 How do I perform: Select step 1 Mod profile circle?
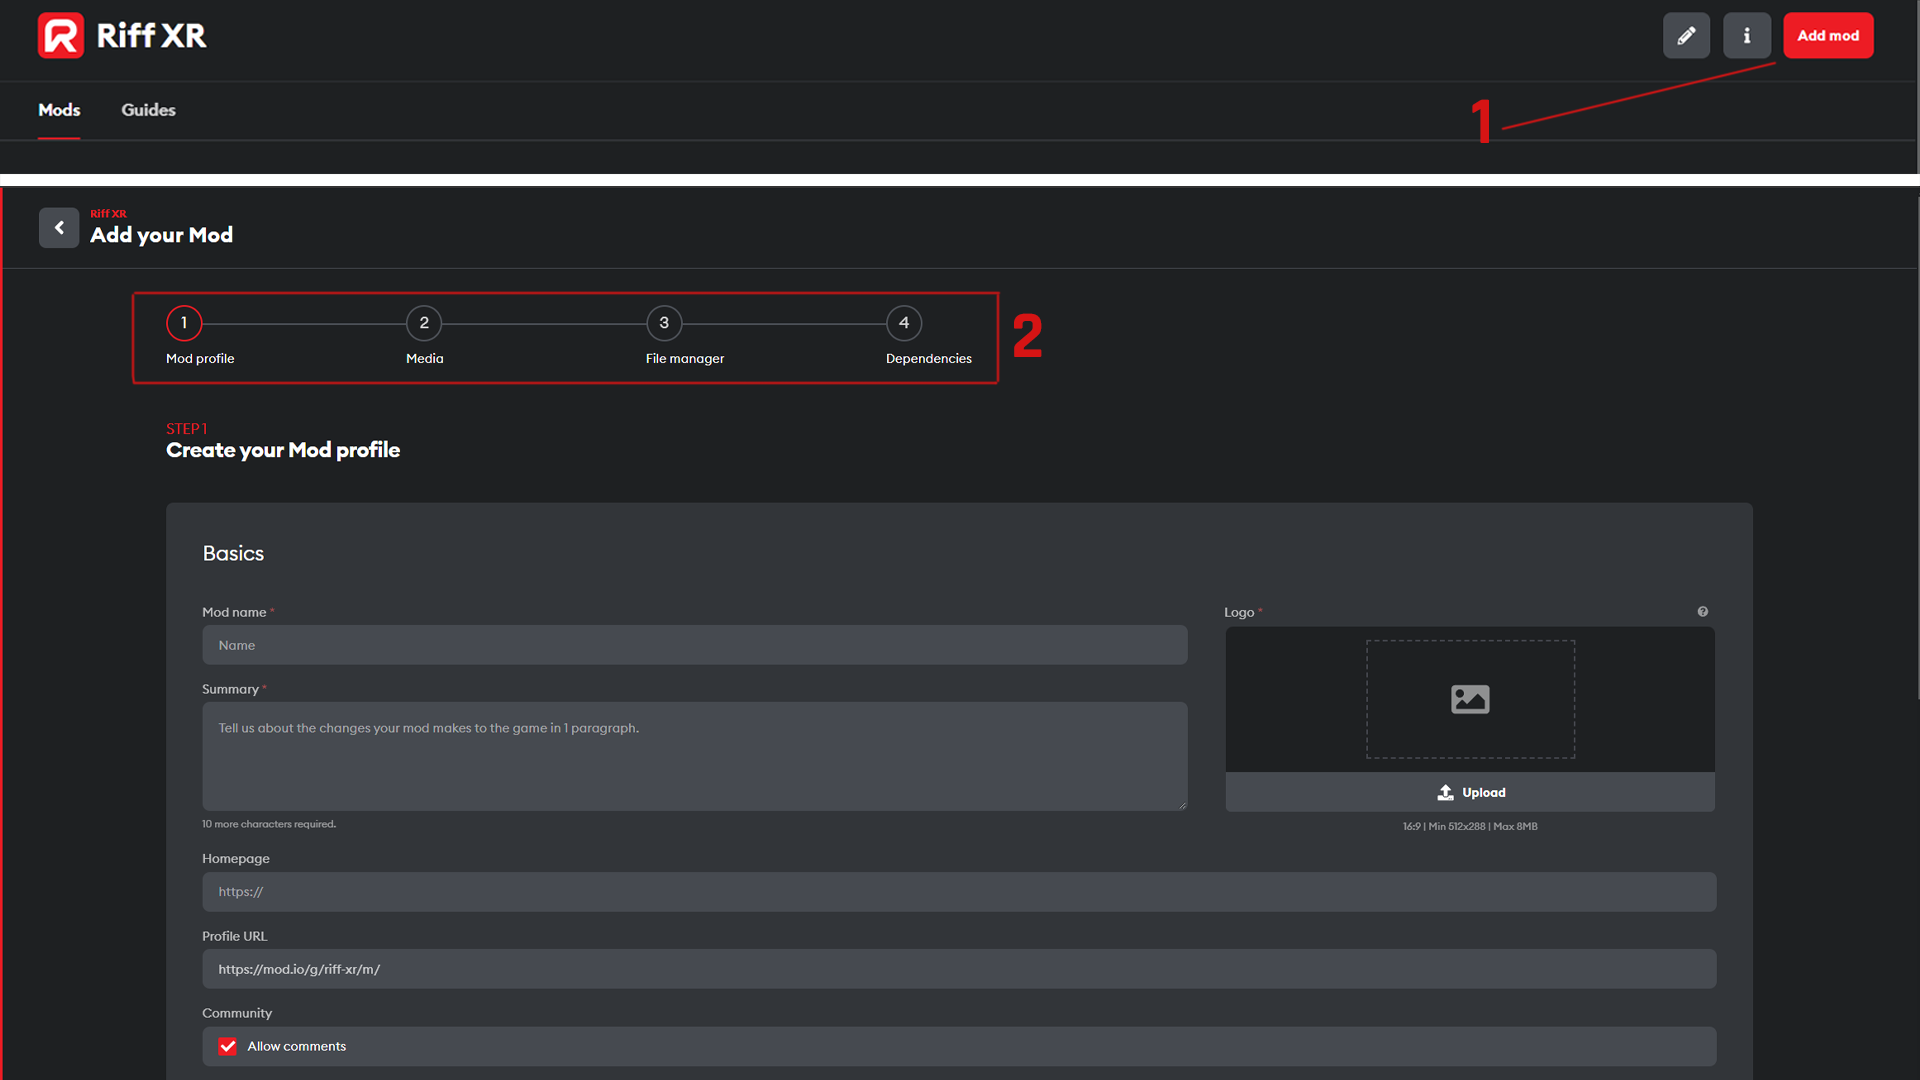pos(184,323)
